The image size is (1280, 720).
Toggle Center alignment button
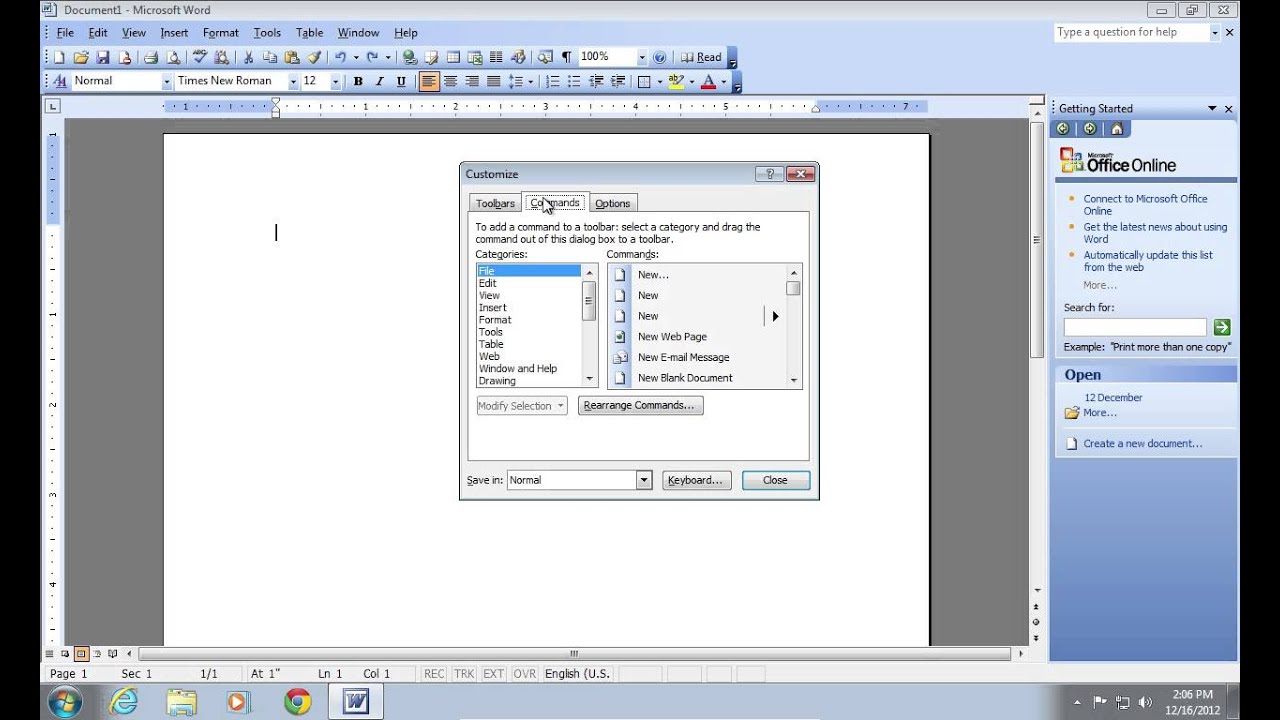coord(450,82)
